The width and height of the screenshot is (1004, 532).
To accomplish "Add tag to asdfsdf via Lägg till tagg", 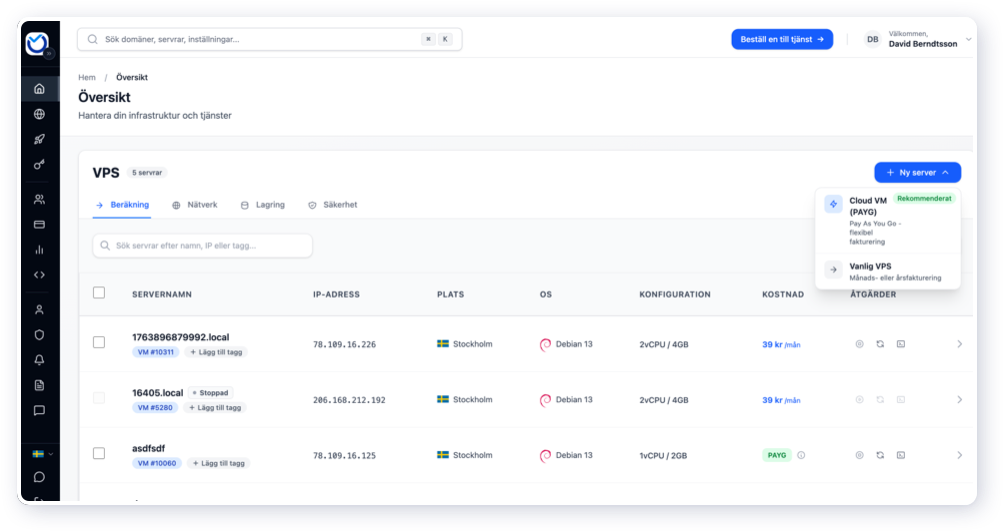I will click(218, 463).
